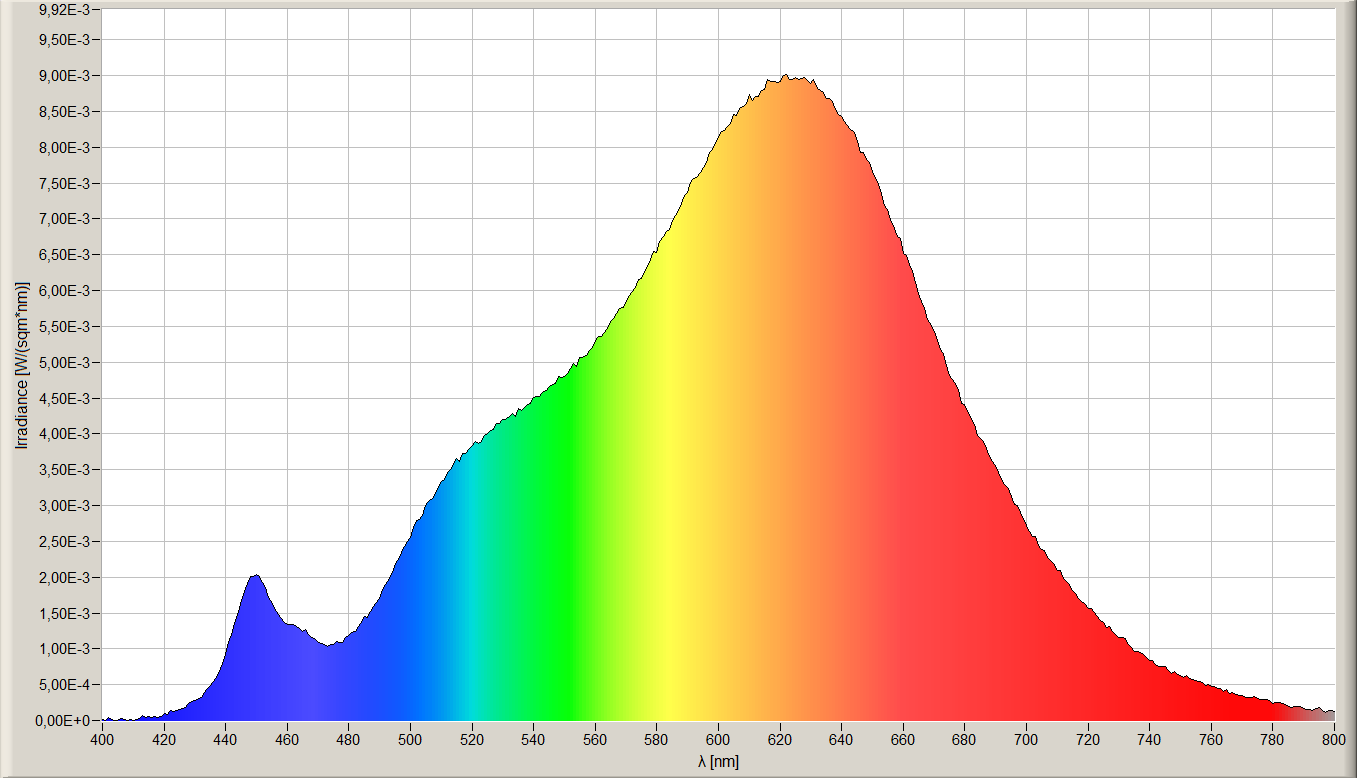The image size is (1357, 778).
Task: Click the 760 wavelength tick label
Action: [1211, 740]
